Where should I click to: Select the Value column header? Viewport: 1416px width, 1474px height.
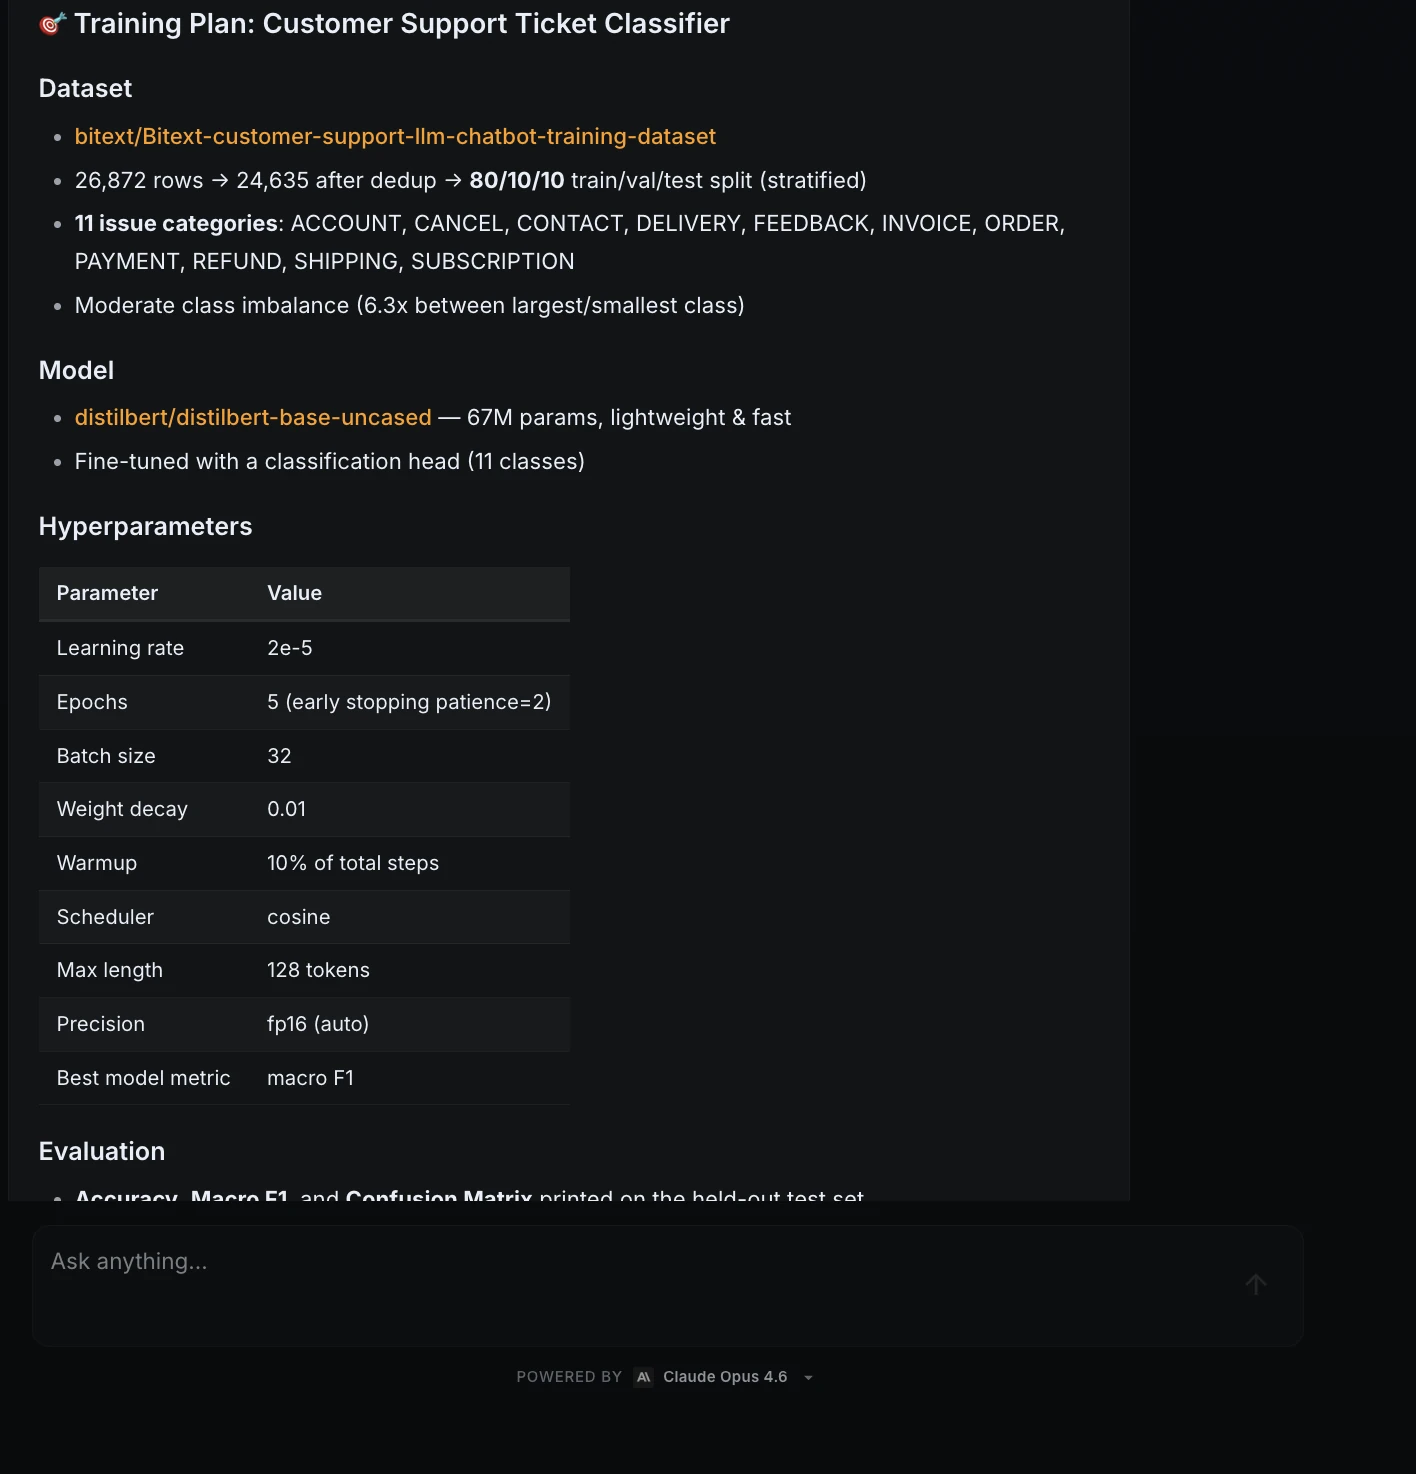coord(295,593)
